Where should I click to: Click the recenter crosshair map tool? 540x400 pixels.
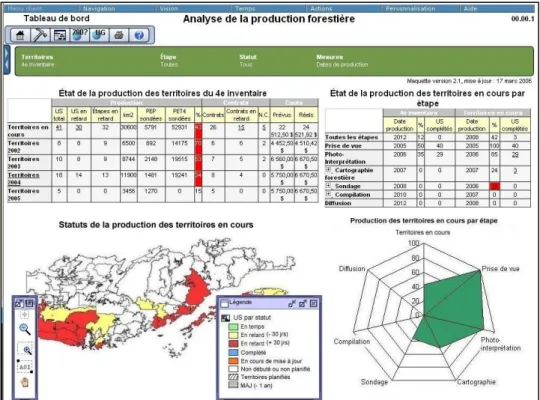[x=24, y=315]
